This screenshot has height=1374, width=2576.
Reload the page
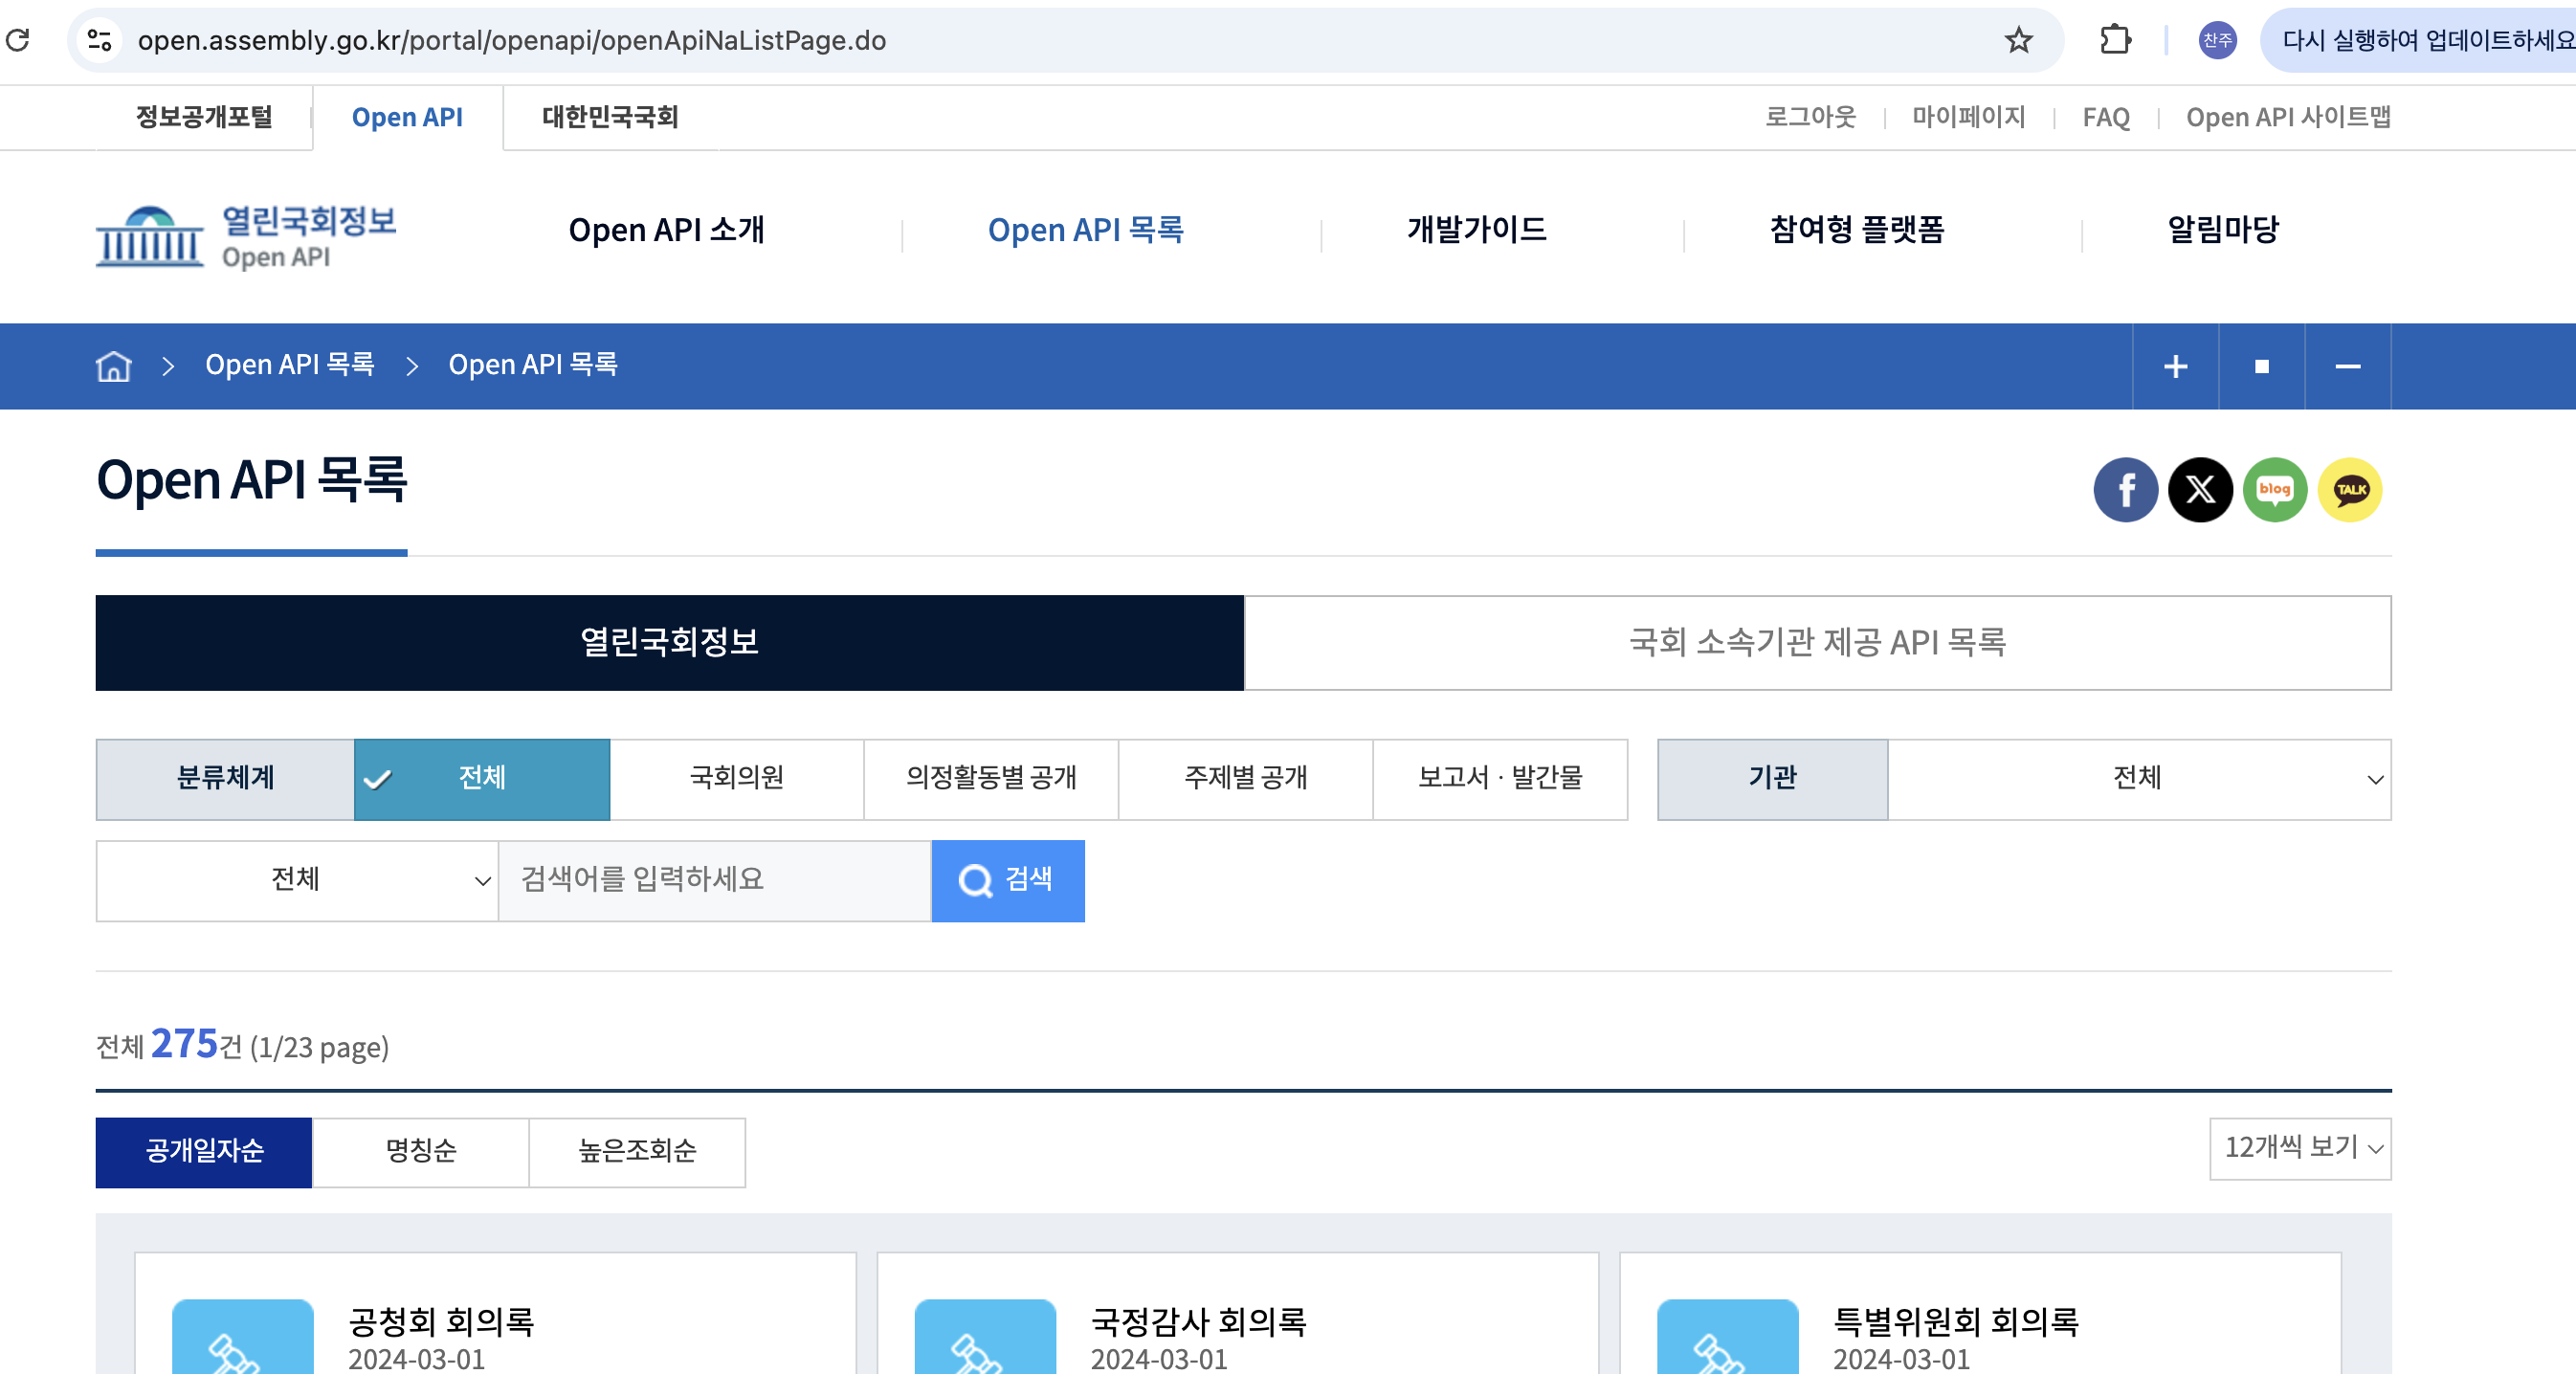[18, 40]
